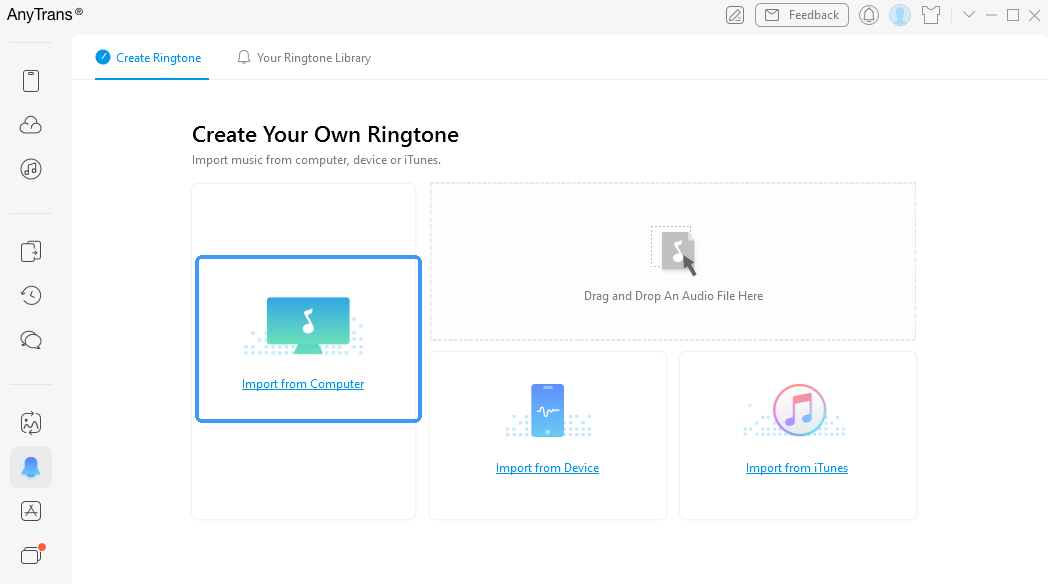This screenshot has width=1048, height=584.
Task: Maximize the AnyTrans window
Action: coord(1013,15)
